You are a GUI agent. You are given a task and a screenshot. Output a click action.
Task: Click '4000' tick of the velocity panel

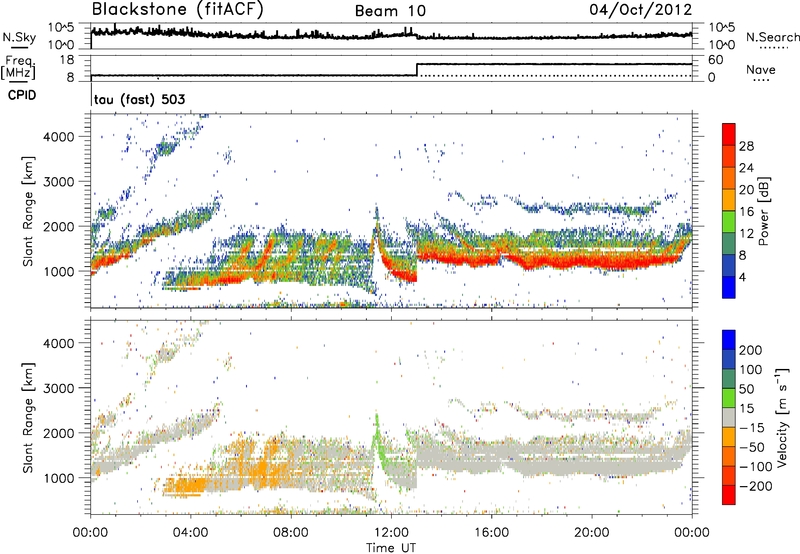tap(59, 343)
